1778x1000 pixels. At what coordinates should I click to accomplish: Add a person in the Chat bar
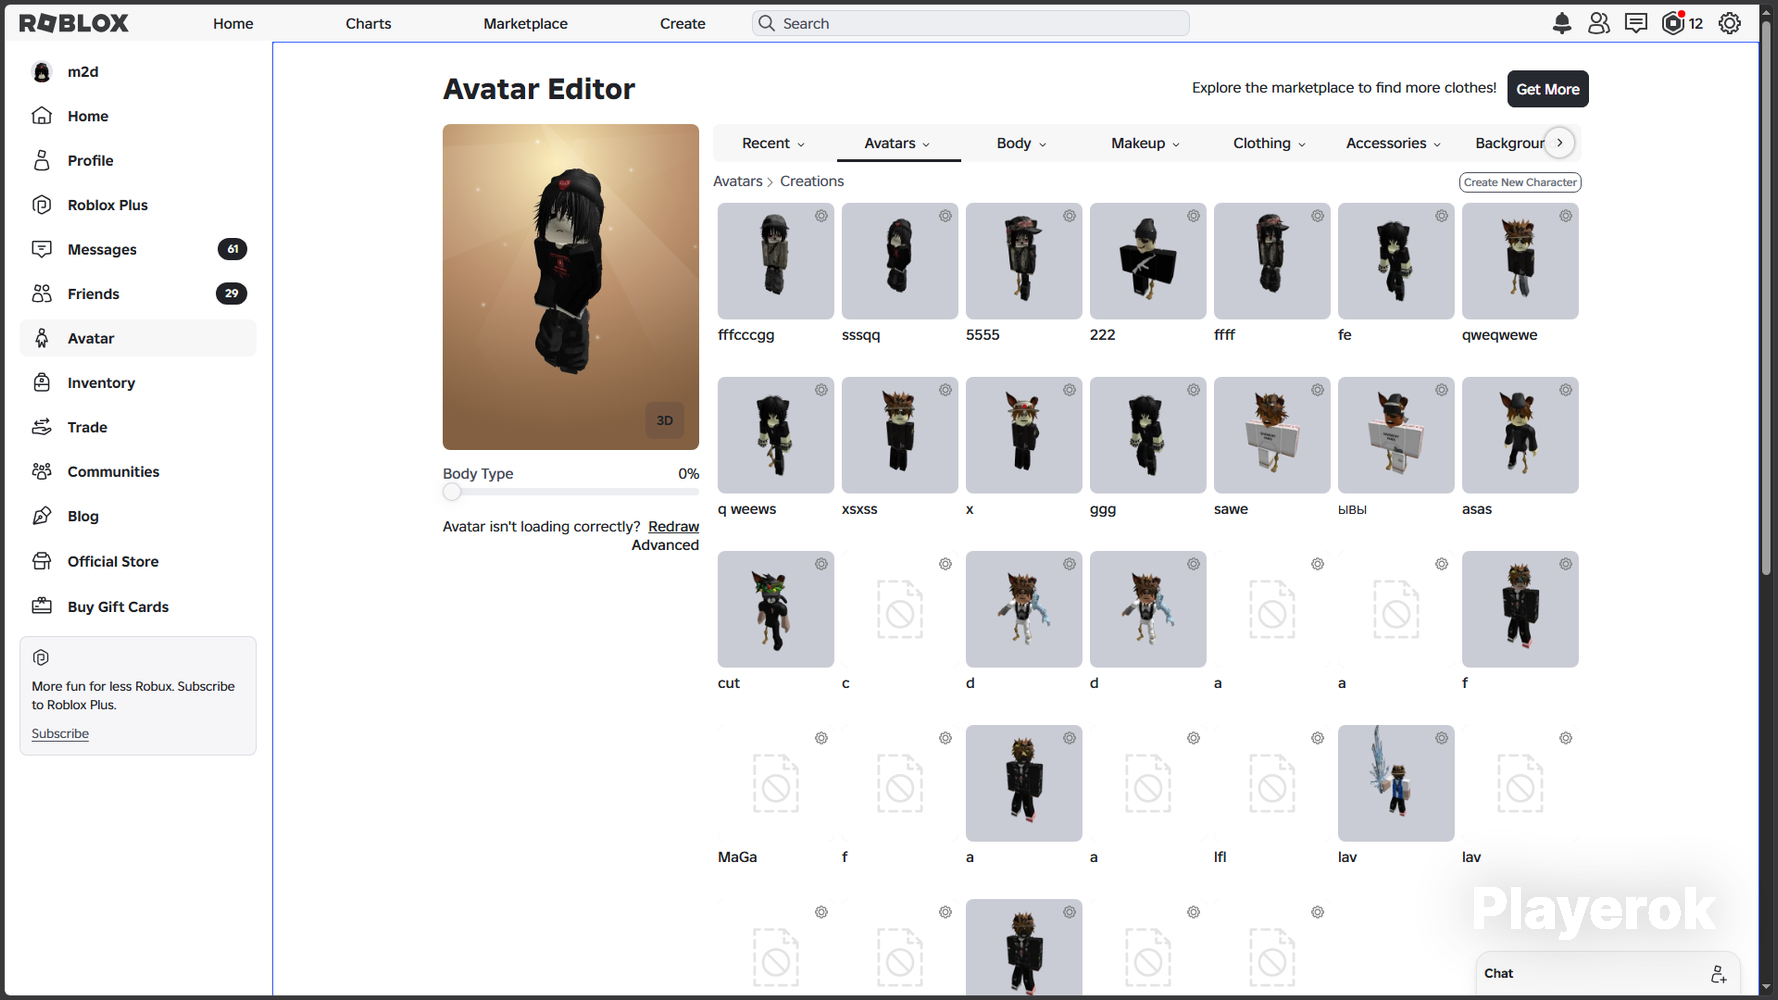(1718, 974)
